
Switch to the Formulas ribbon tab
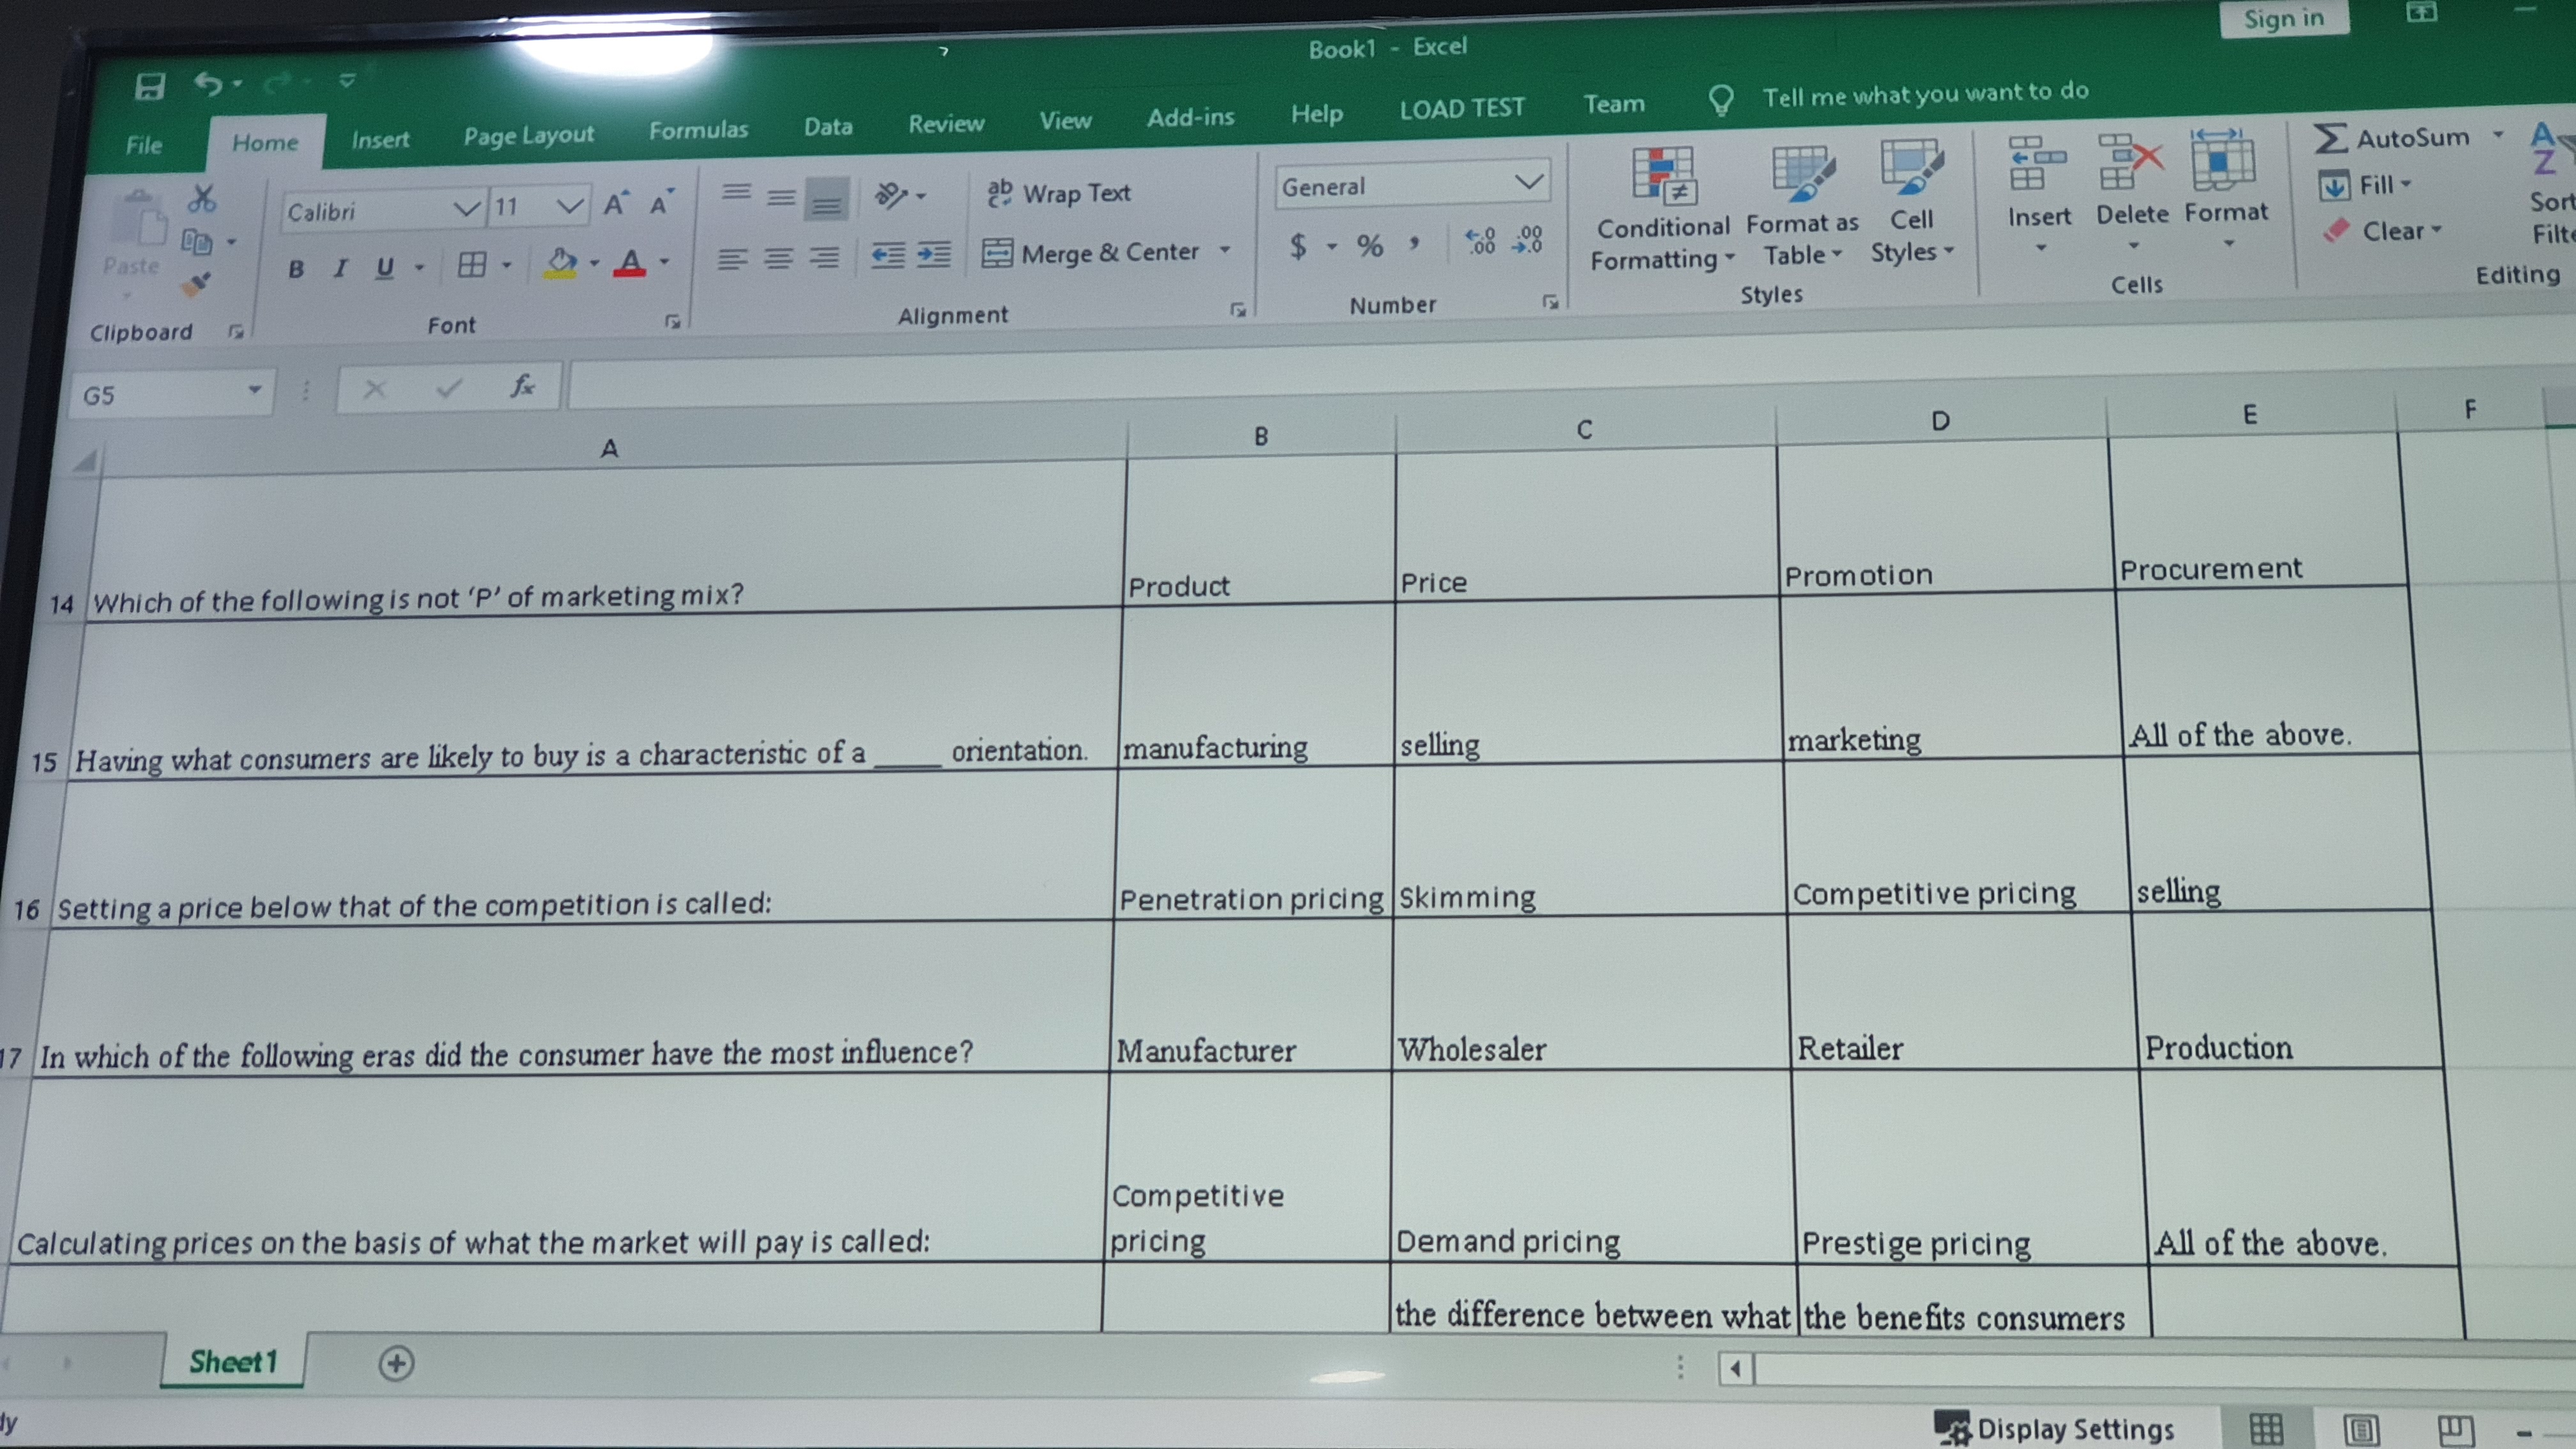point(699,130)
